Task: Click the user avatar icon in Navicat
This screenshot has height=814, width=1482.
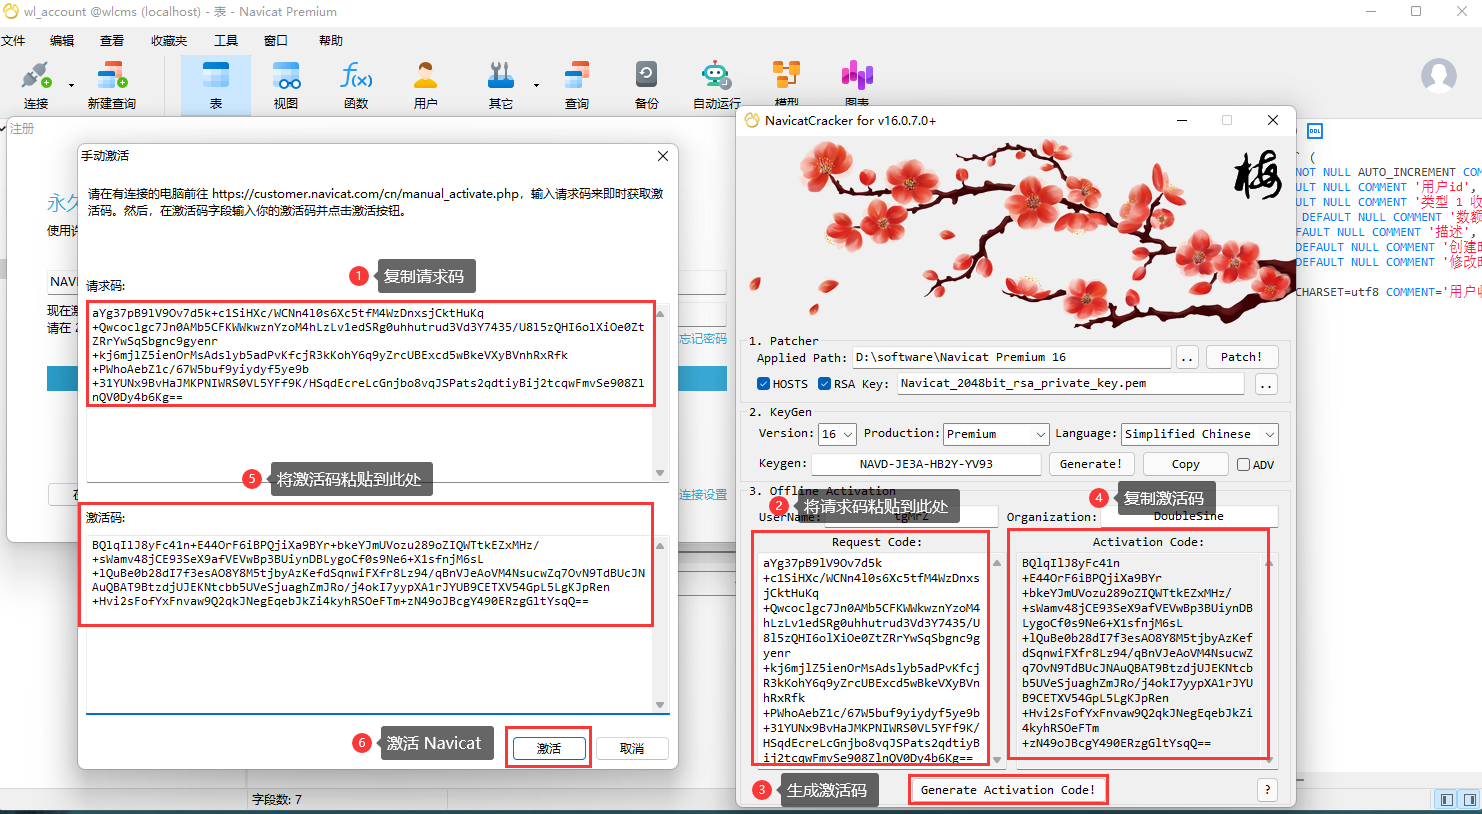Action: pyautogui.click(x=1439, y=76)
